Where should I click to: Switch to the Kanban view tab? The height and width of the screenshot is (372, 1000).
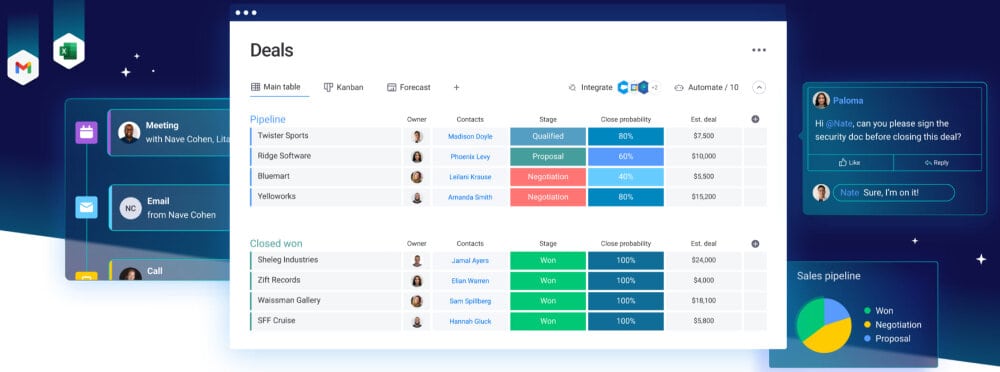click(x=343, y=87)
